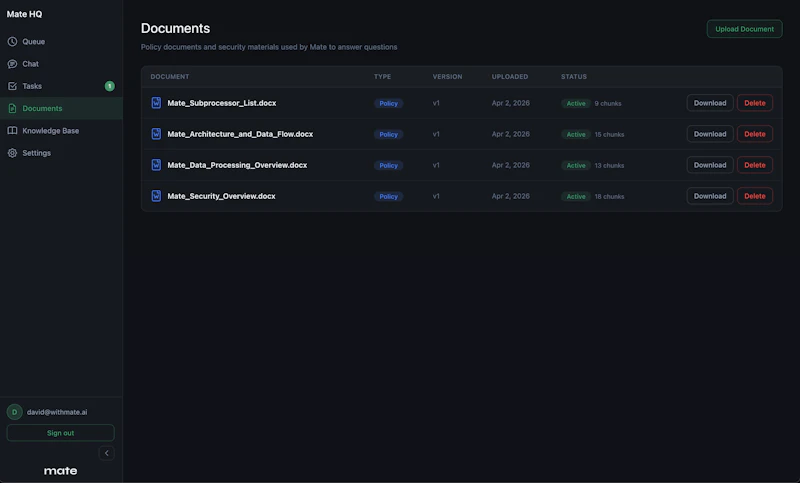Go to the Tasks page

(x=61, y=86)
